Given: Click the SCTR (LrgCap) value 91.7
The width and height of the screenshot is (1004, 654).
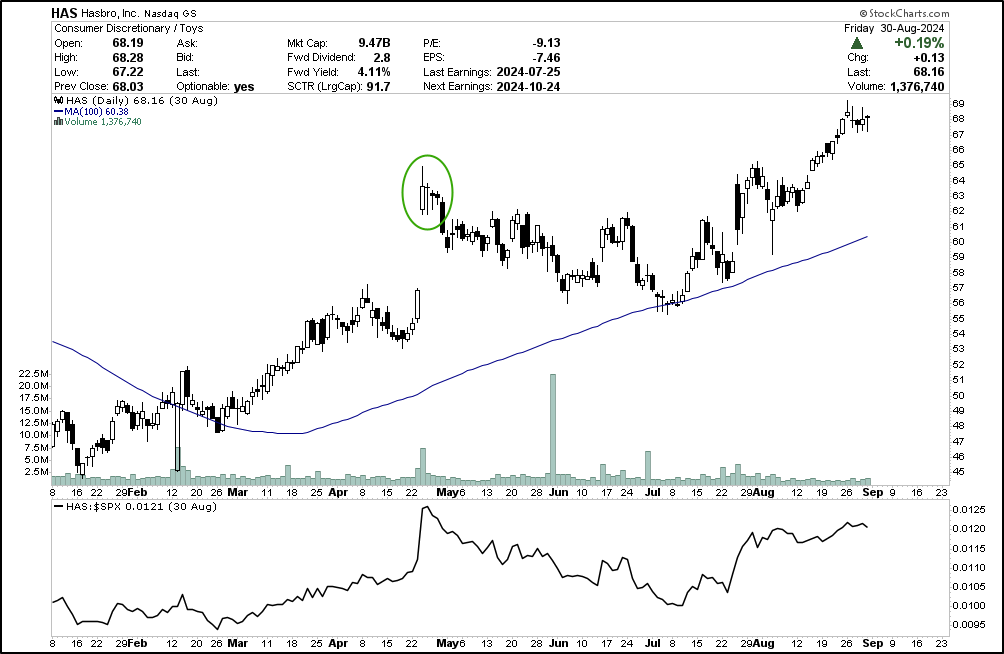Looking at the screenshot, I should point(378,86).
